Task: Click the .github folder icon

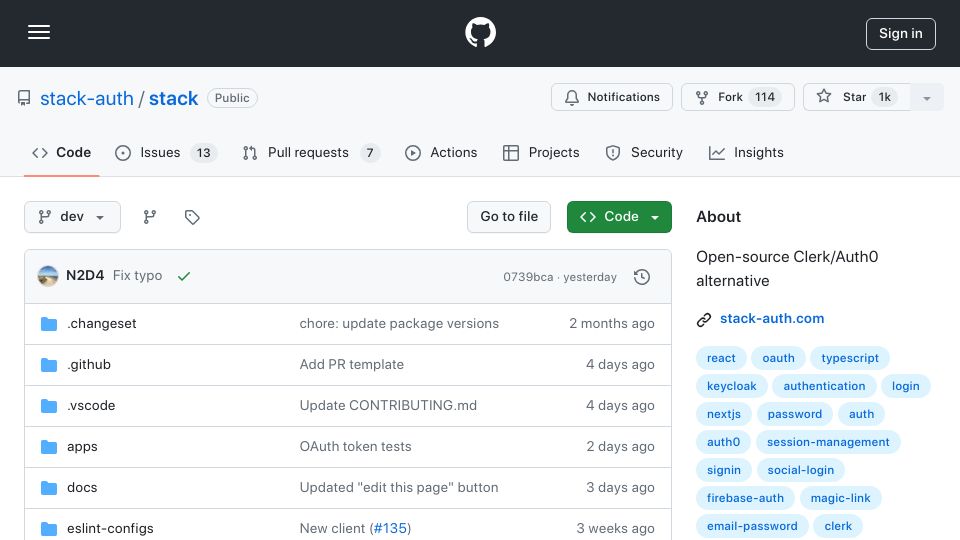Action: point(49,364)
